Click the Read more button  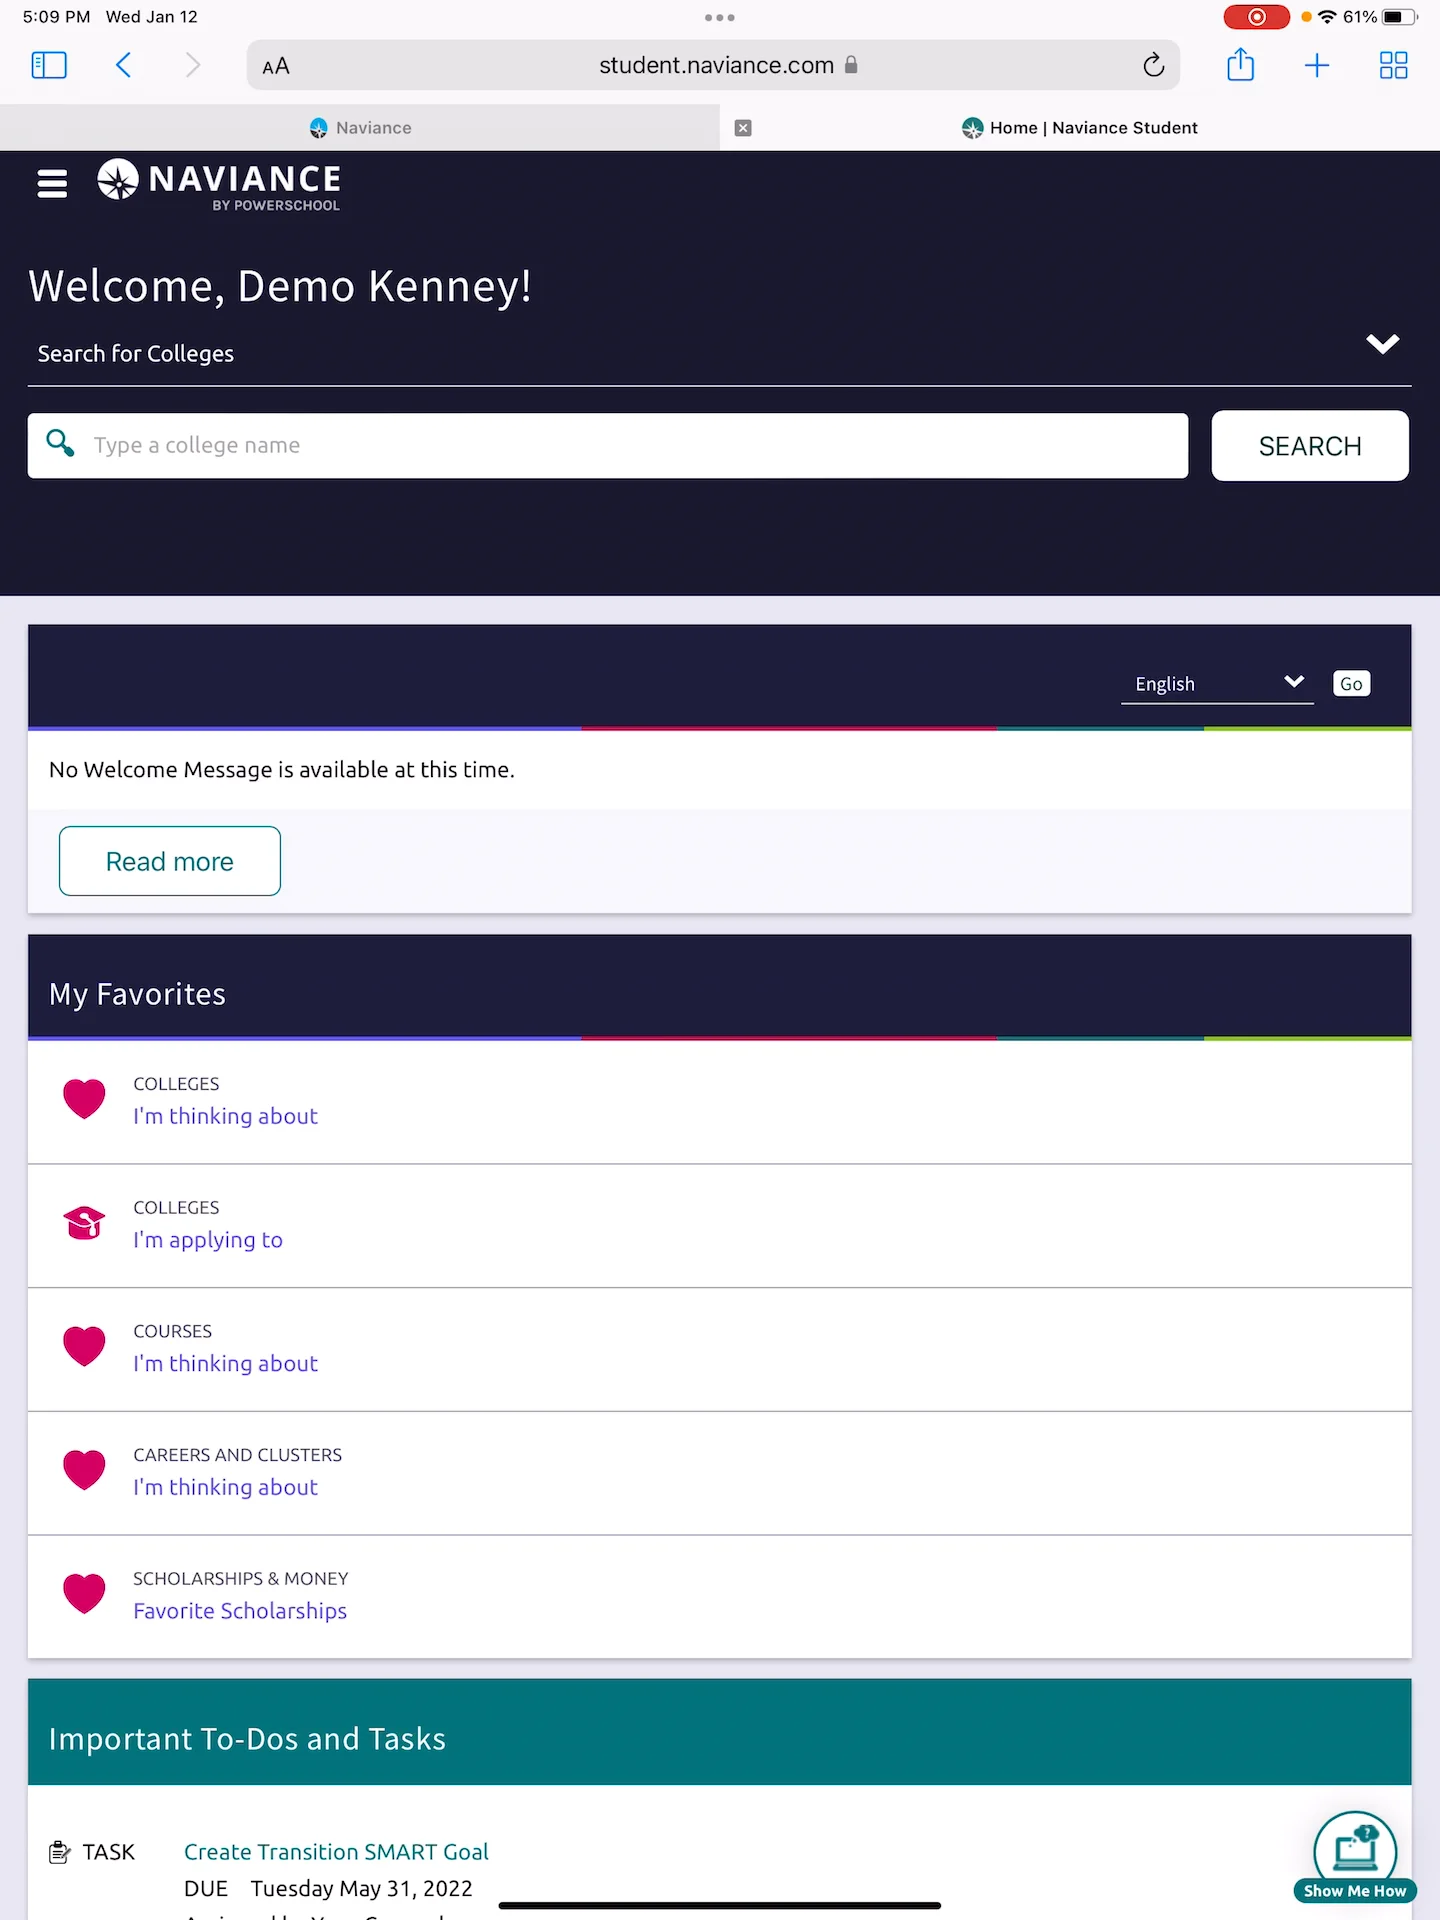(x=170, y=861)
